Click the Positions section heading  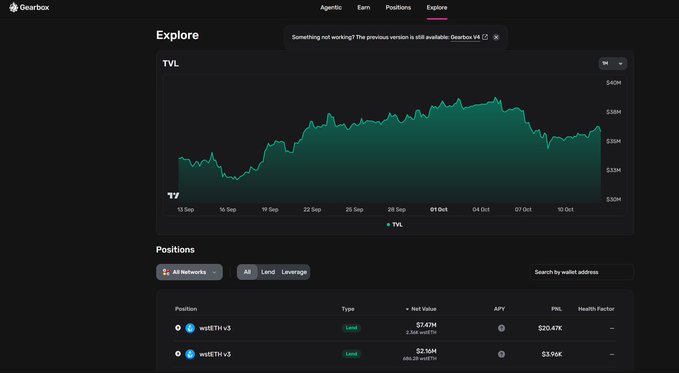175,250
